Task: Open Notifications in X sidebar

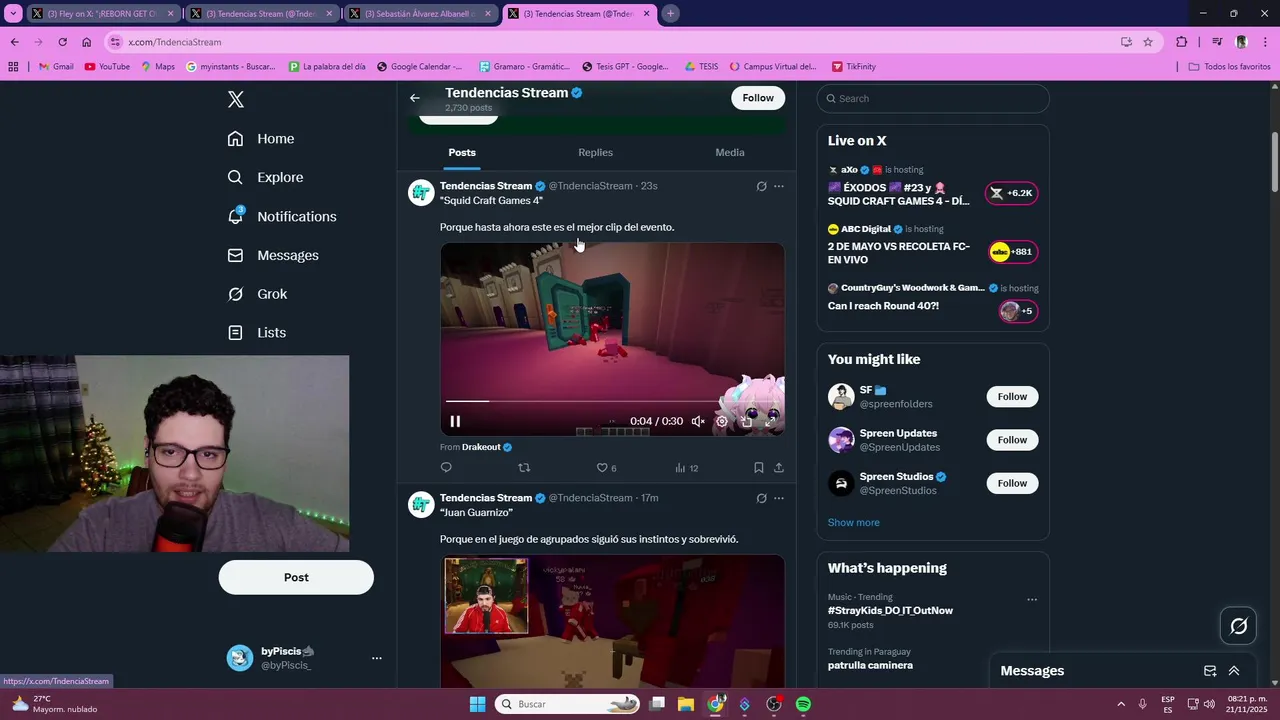Action: [282, 216]
